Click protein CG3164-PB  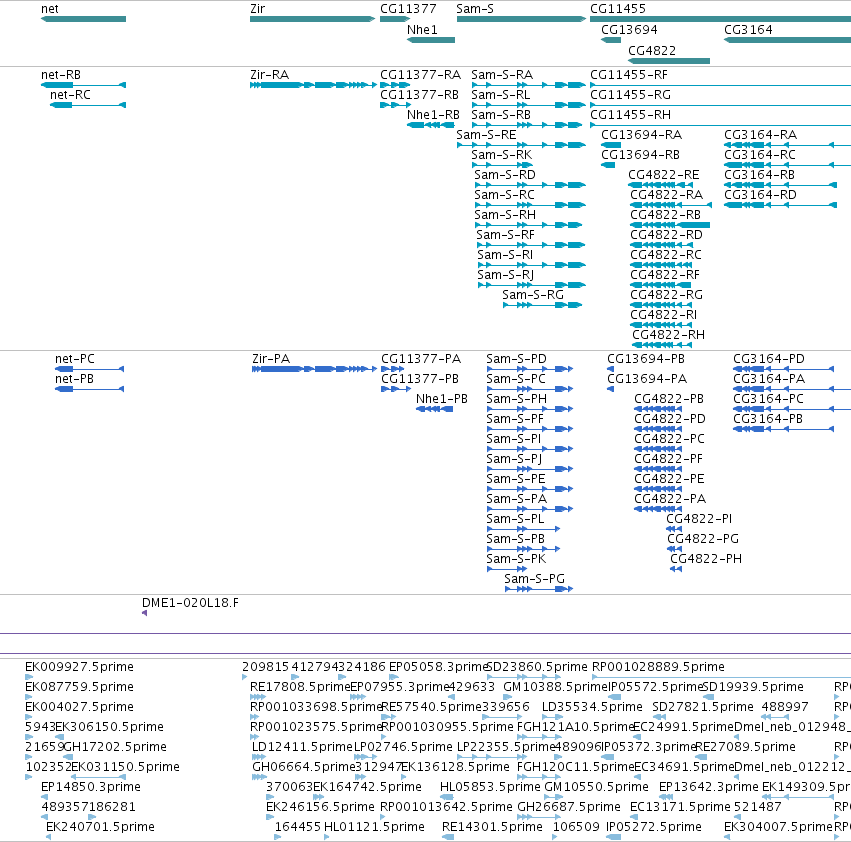(783, 429)
